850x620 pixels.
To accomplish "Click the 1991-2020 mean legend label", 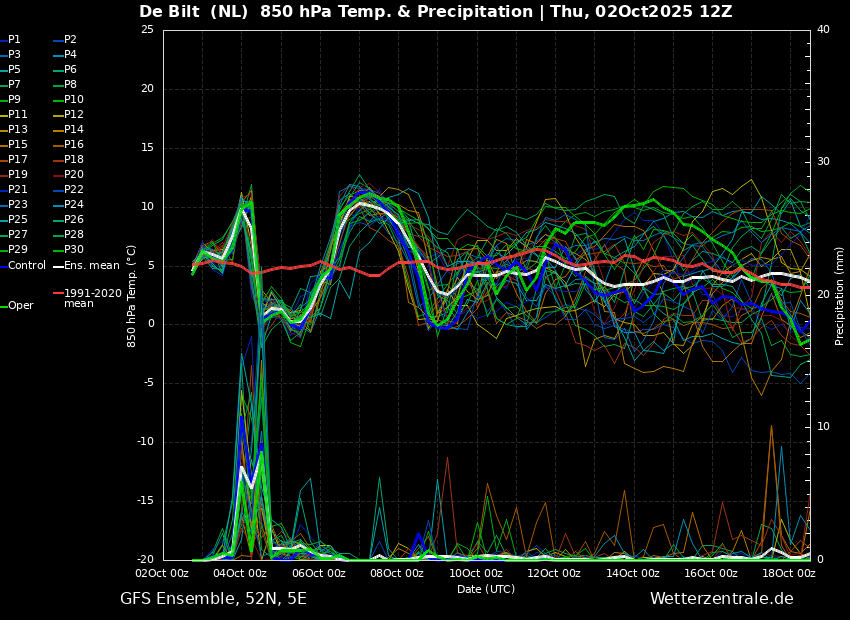I will point(92,298).
